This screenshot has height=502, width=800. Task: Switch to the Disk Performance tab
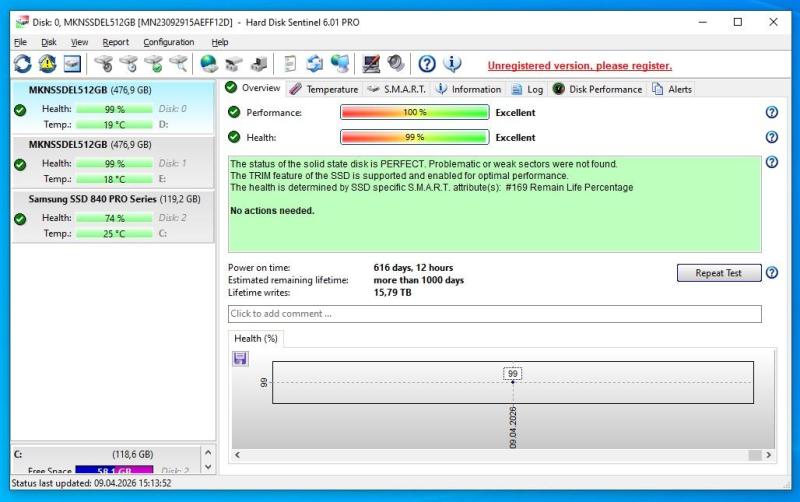click(x=597, y=89)
